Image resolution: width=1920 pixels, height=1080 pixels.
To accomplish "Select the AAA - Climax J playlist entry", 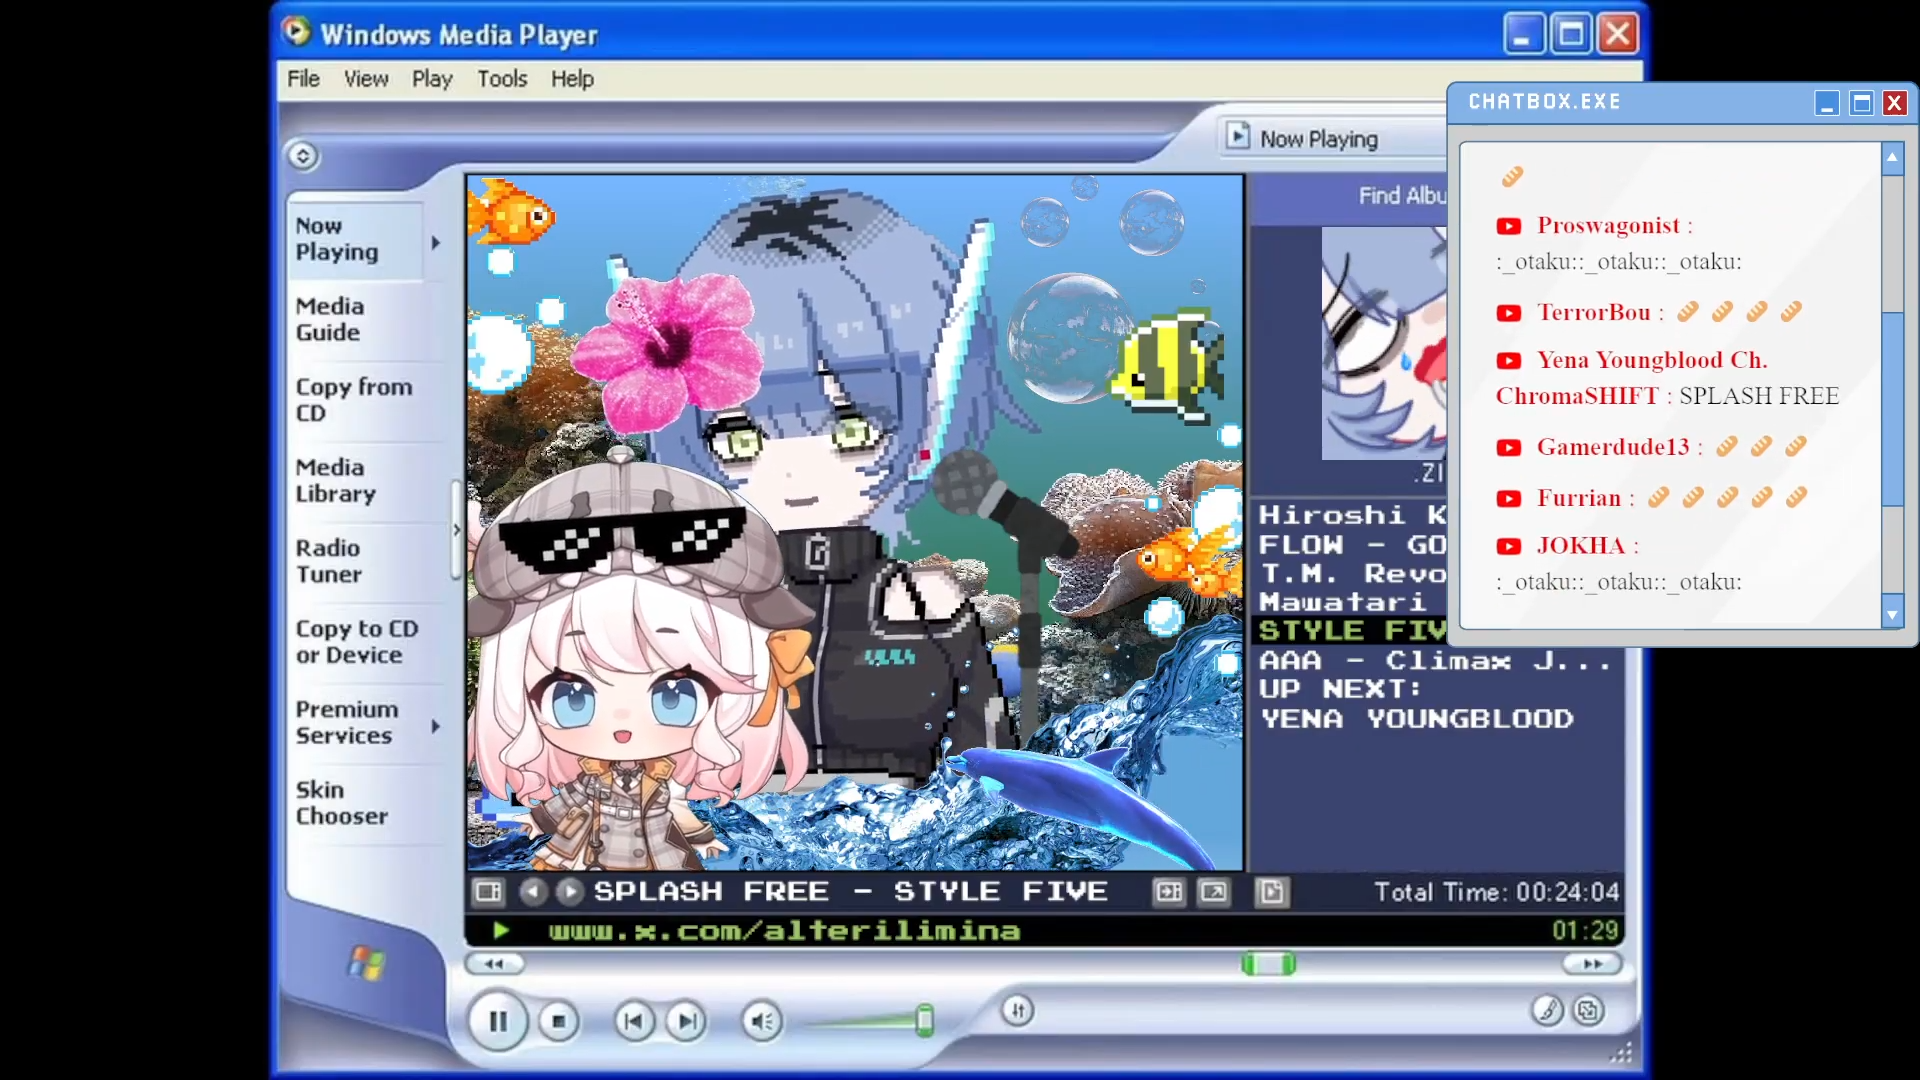I will click(1435, 660).
